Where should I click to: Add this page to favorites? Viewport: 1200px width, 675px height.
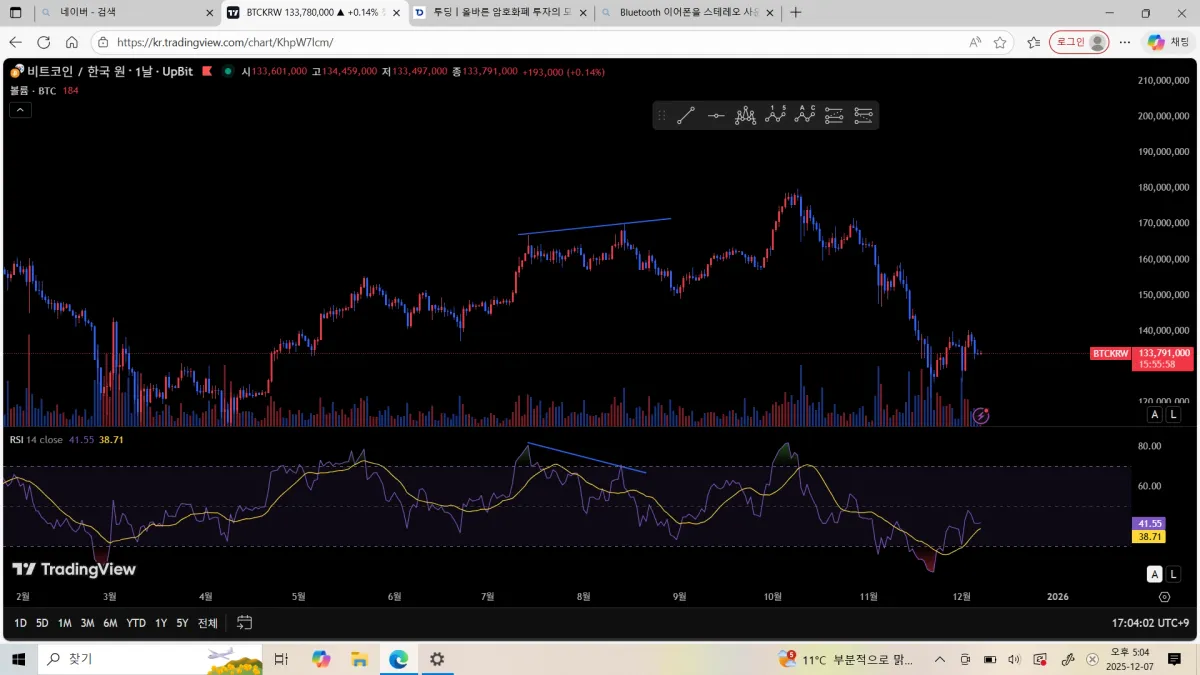point(1000,42)
